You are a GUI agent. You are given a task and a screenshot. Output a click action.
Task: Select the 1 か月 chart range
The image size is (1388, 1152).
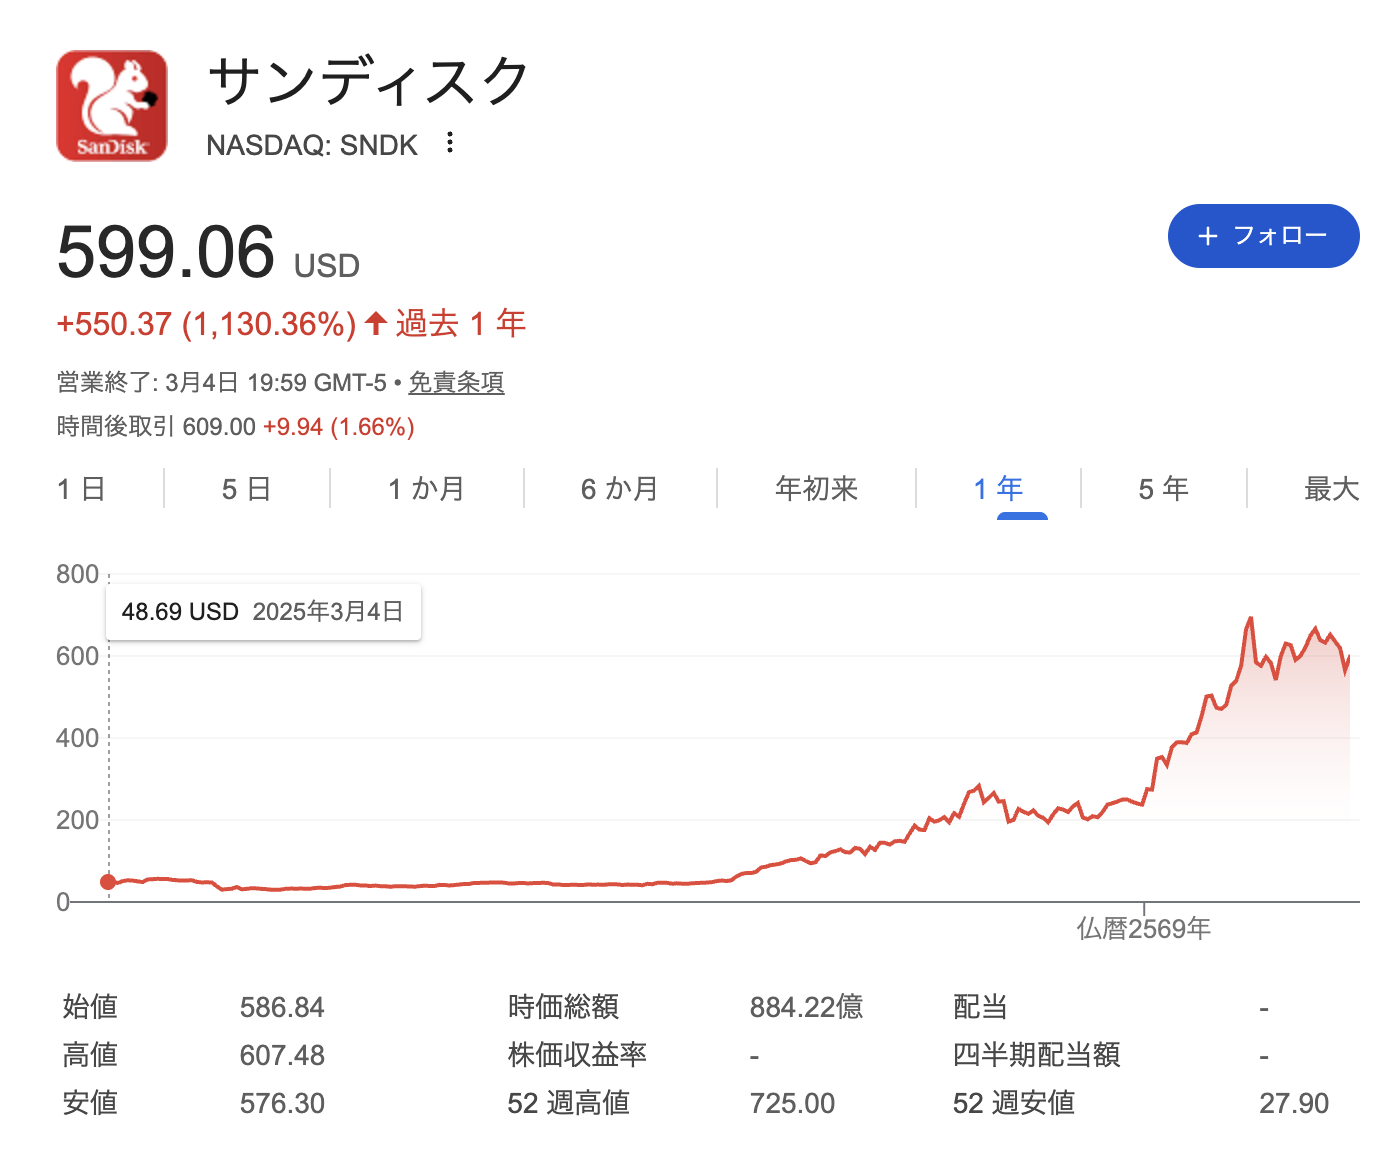pyautogui.click(x=426, y=489)
